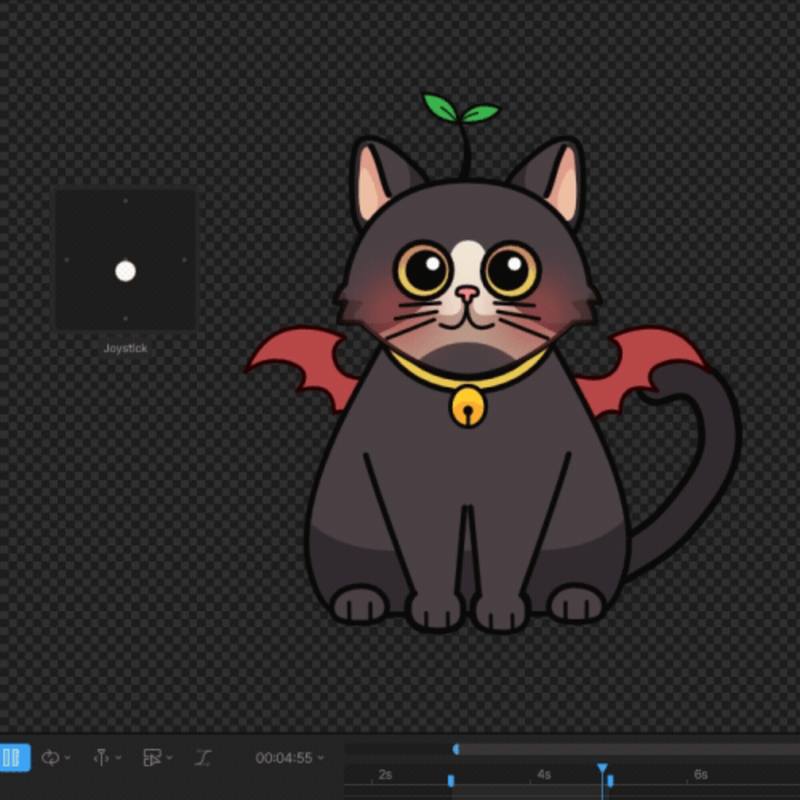Image resolution: width=800 pixels, height=800 pixels.
Task: Open the snap keys dropdown arrow
Action: coord(118,758)
